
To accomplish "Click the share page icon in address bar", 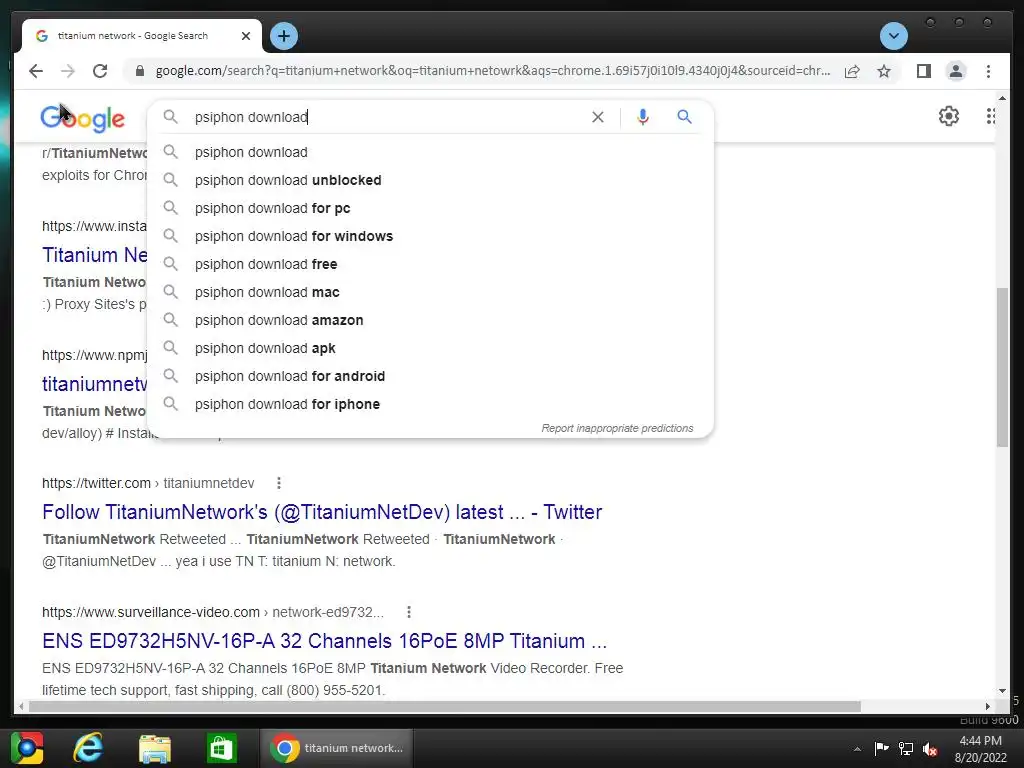I will (852, 71).
